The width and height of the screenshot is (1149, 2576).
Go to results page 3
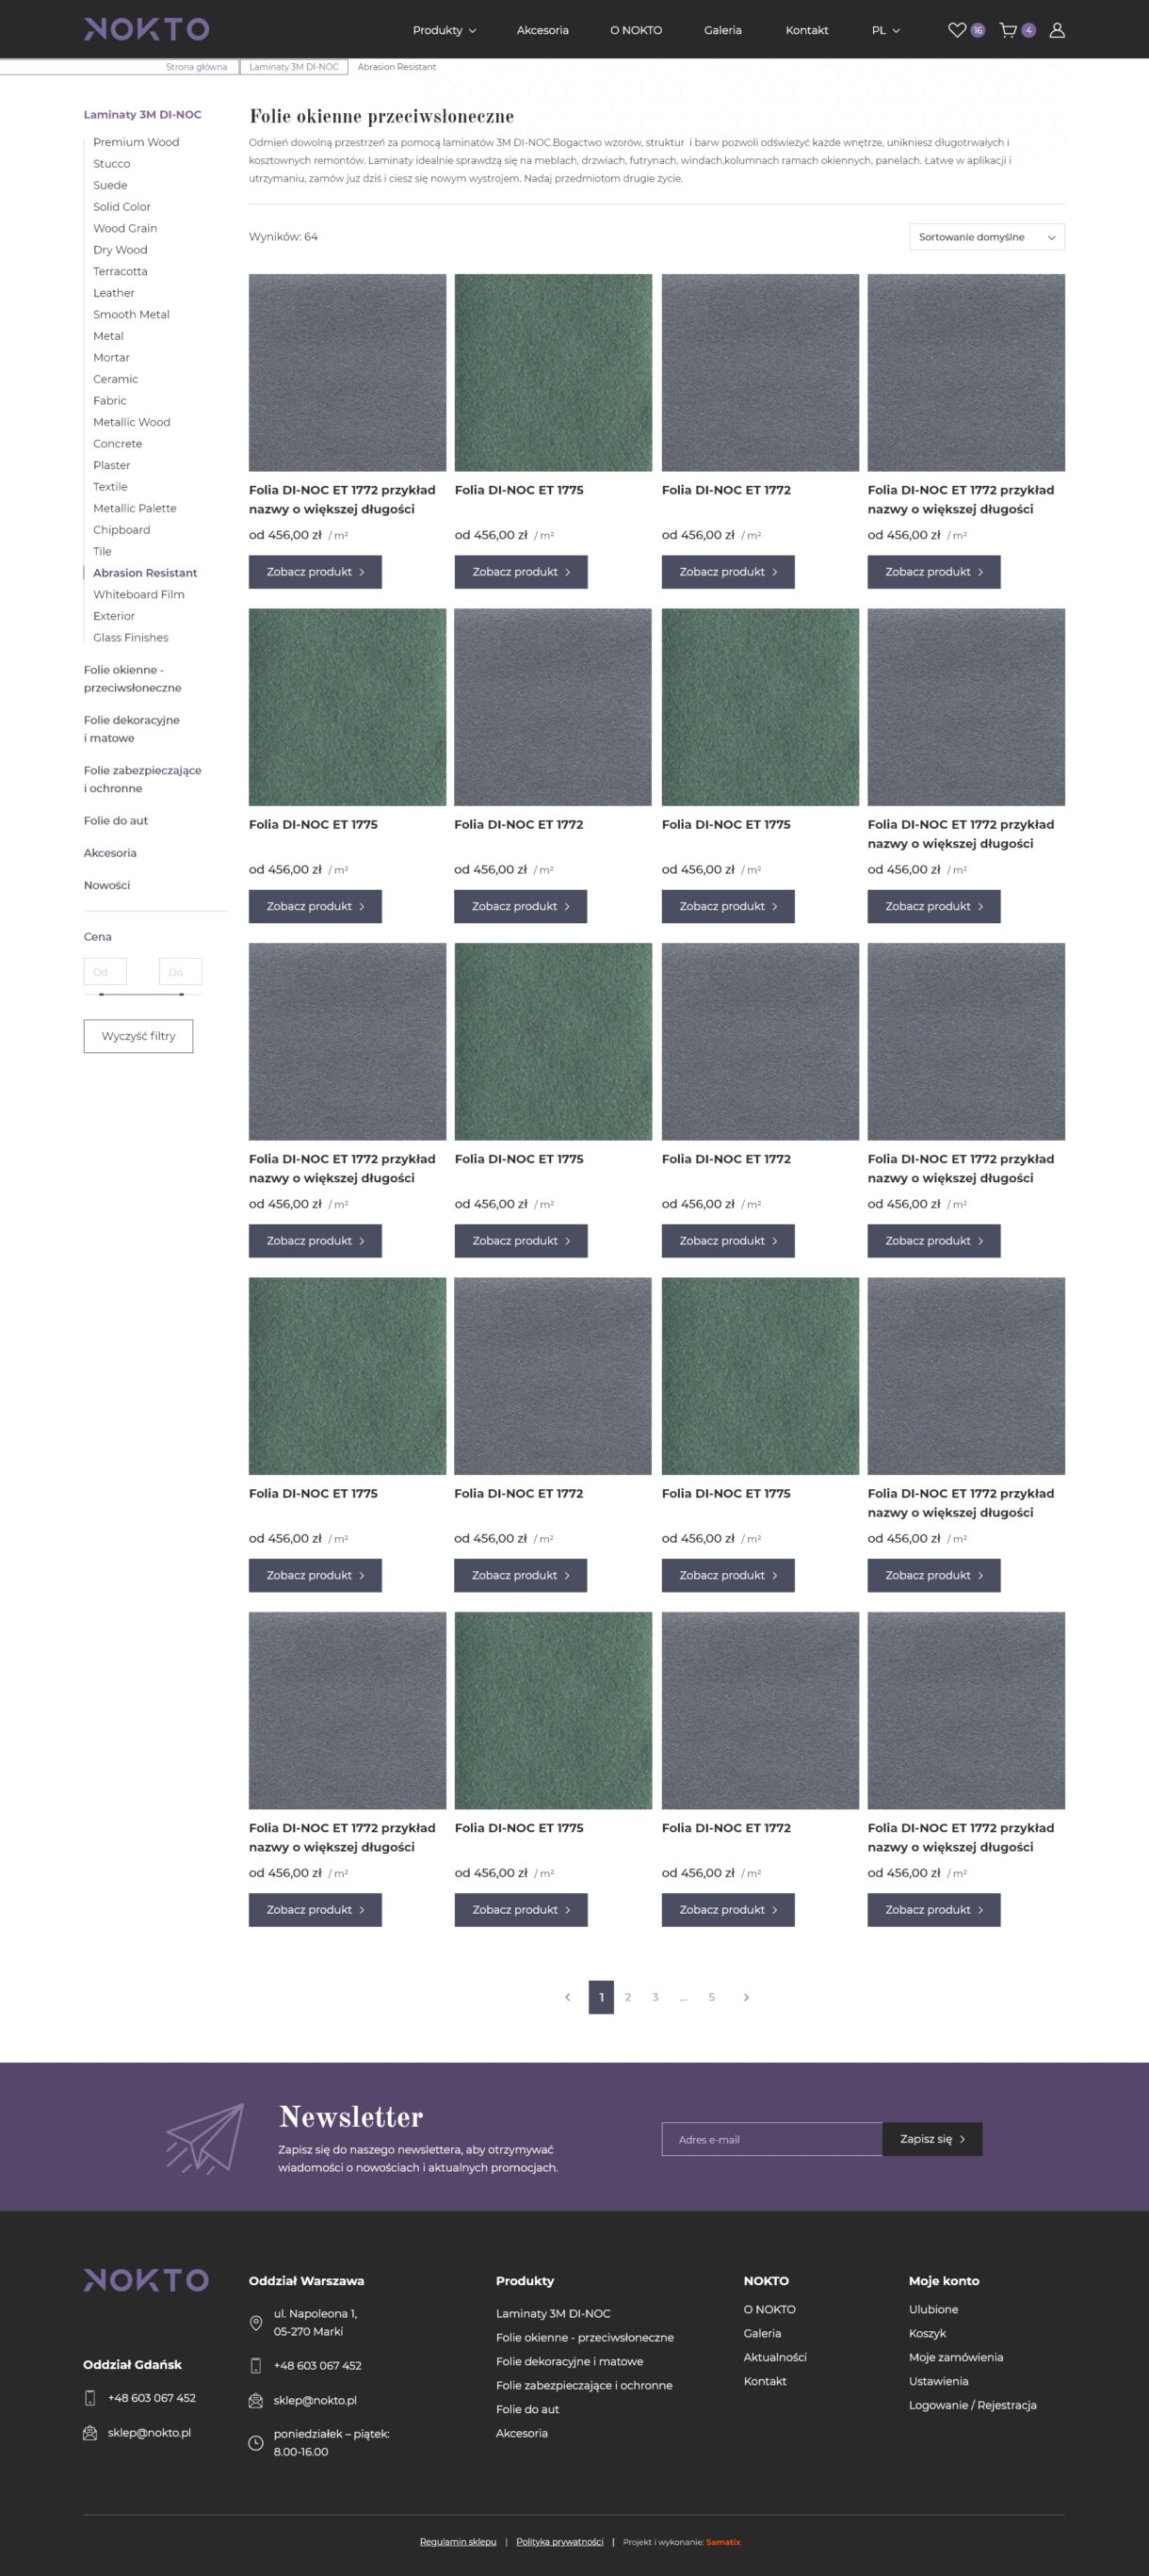click(656, 1997)
